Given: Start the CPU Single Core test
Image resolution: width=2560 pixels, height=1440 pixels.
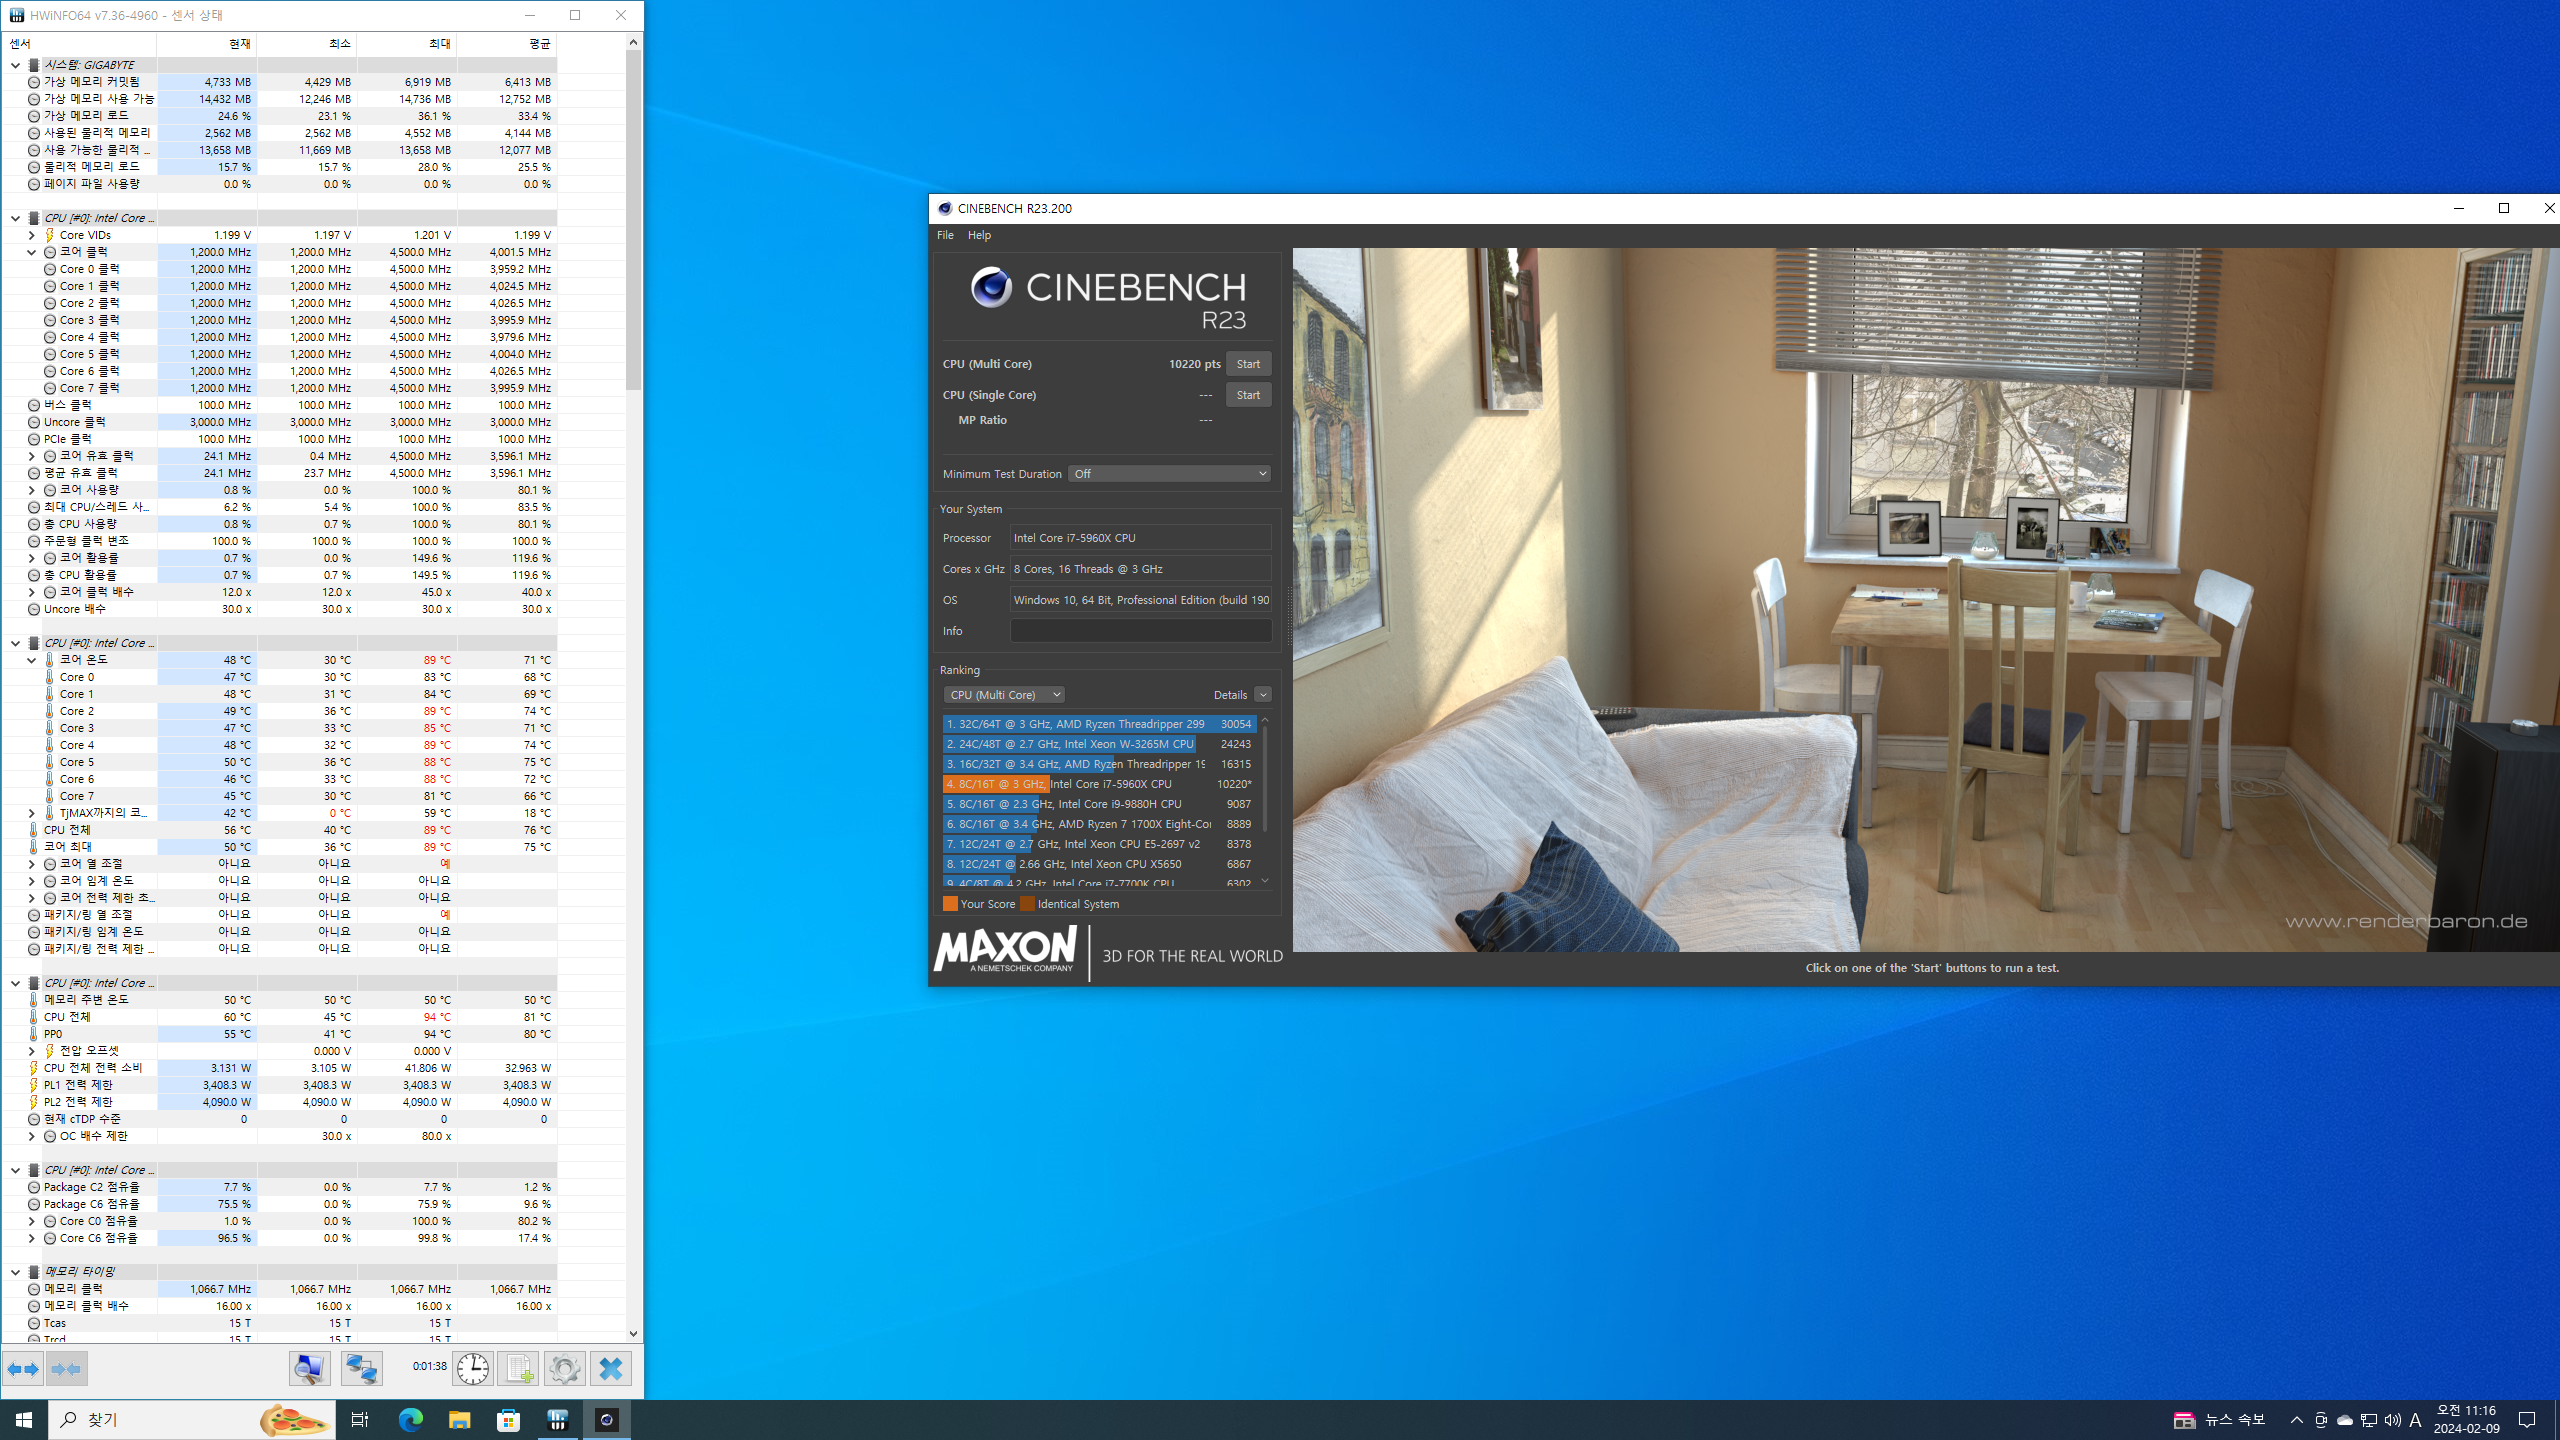Looking at the screenshot, I should tap(1248, 395).
